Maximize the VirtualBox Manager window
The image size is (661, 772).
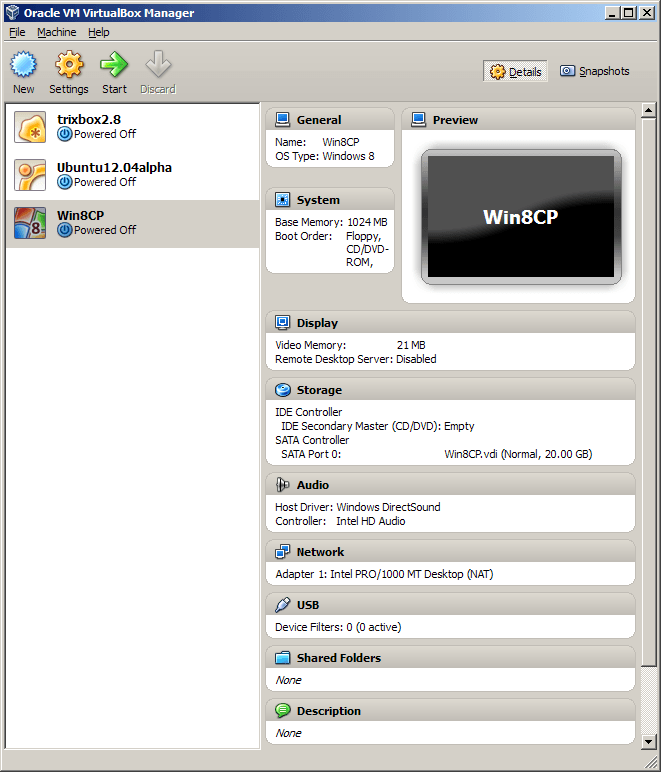coord(629,13)
